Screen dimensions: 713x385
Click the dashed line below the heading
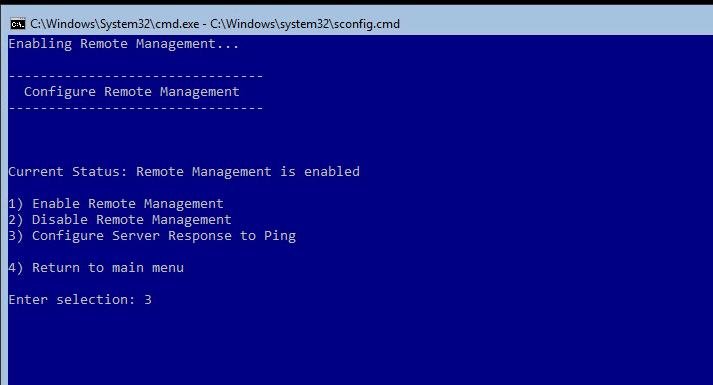136,108
